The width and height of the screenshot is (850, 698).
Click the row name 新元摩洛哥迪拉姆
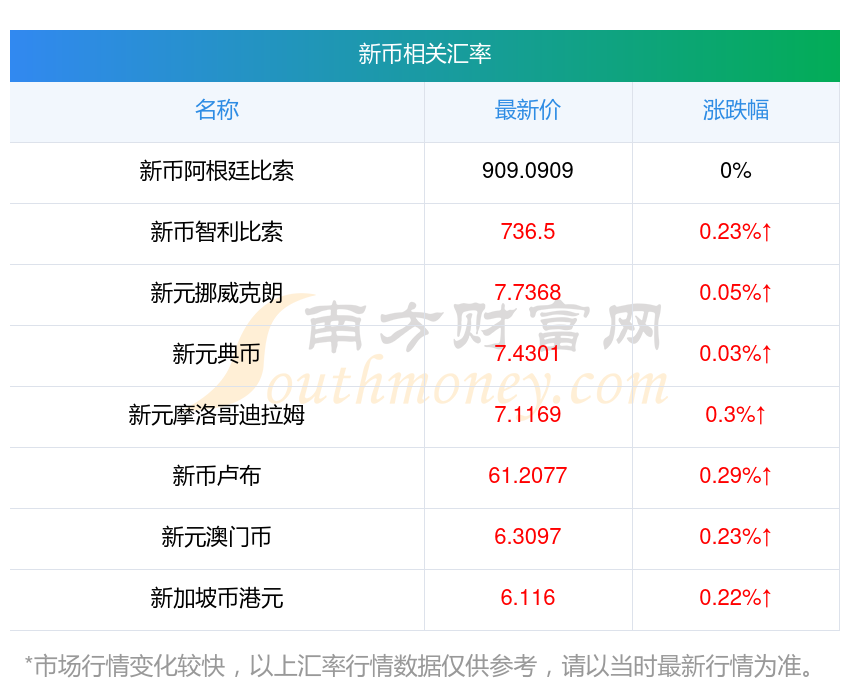pos(217,415)
